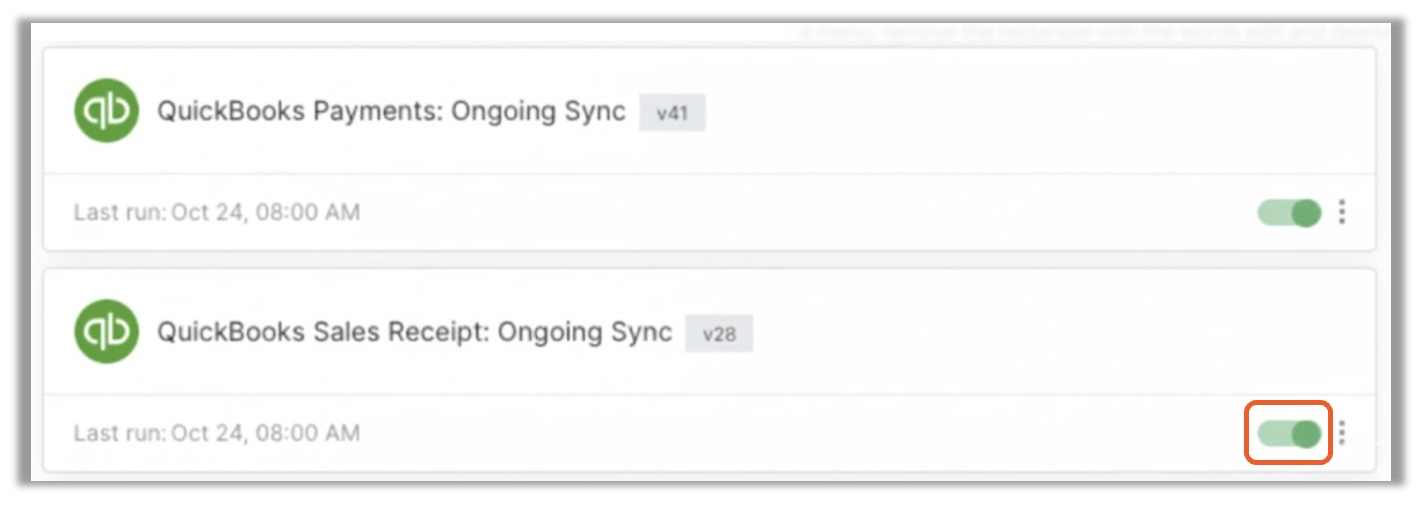
Task: Disable the QuickBooks Payments Ongoing Sync toggle
Action: click(x=1289, y=212)
